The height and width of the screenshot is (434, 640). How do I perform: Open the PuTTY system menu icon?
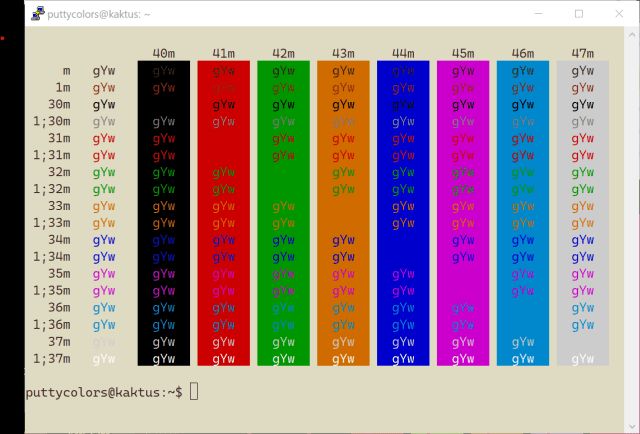pyautogui.click(x=37, y=14)
